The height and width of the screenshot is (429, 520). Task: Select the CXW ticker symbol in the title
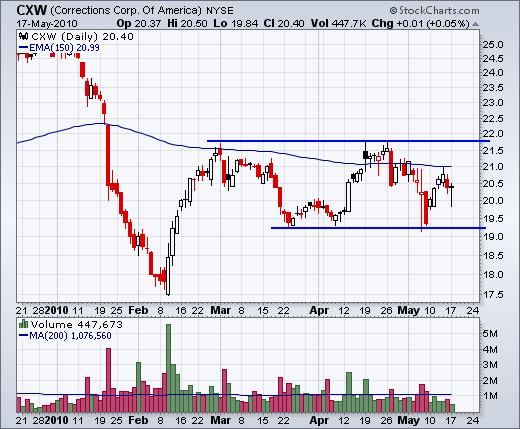tap(32, 10)
